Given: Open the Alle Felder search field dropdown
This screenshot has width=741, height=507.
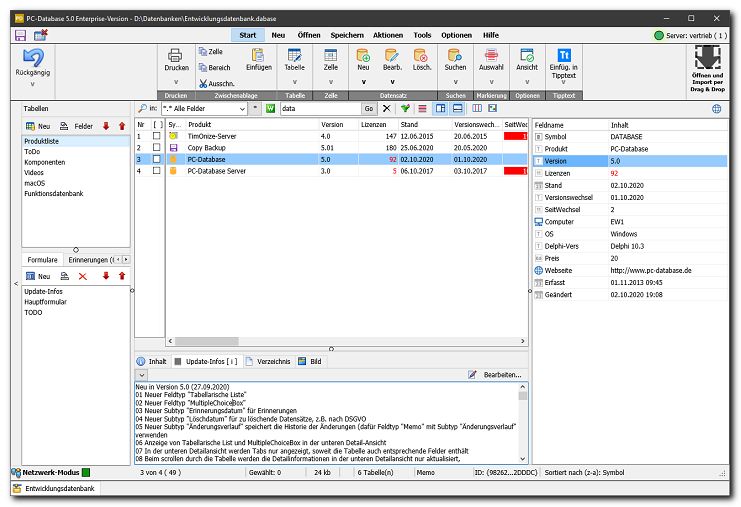Looking at the screenshot, I should pyautogui.click(x=242, y=109).
